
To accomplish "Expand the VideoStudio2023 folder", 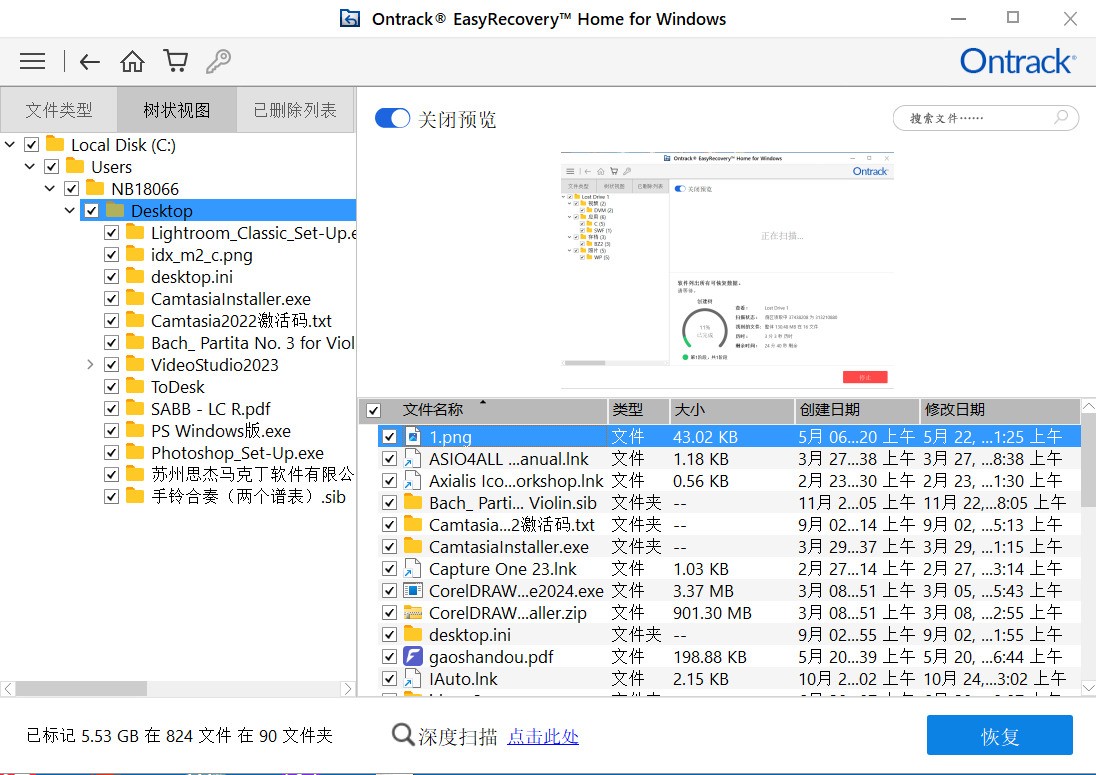I will [89, 364].
